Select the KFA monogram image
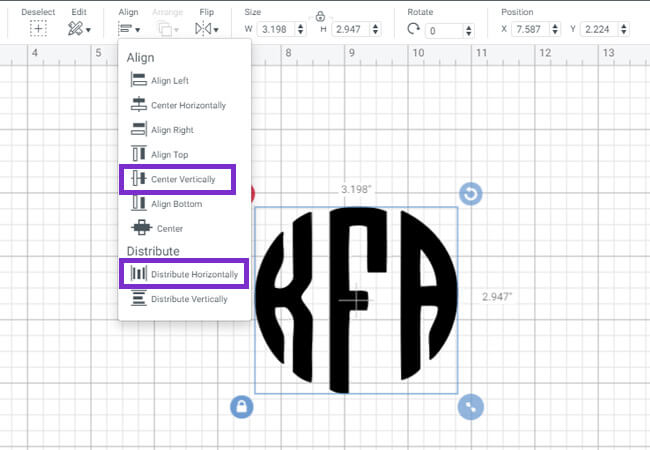Screen dimensions: 650x450 pyautogui.click(x=357, y=300)
